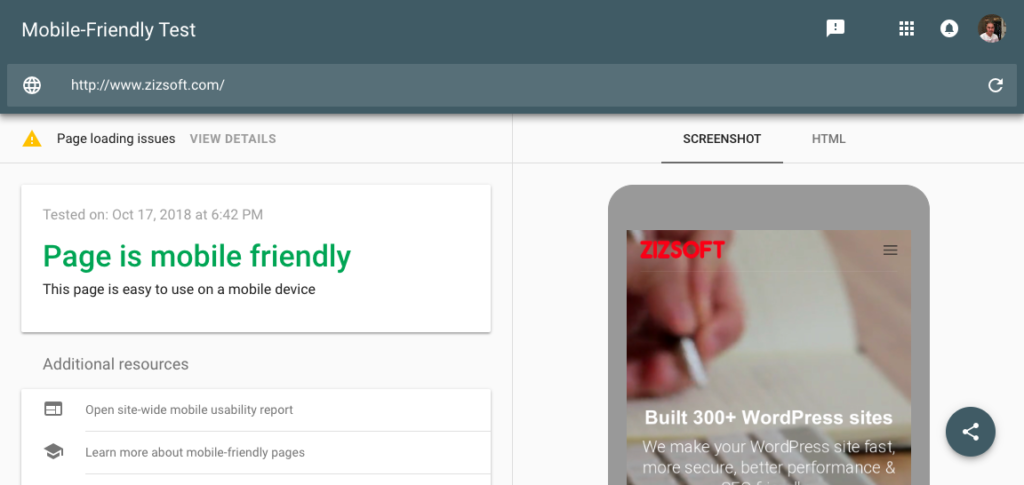Click the Page loading issues text
The height and width of the screenshot is (485, 1024).
pyautogui.click(x=116, y=138)
